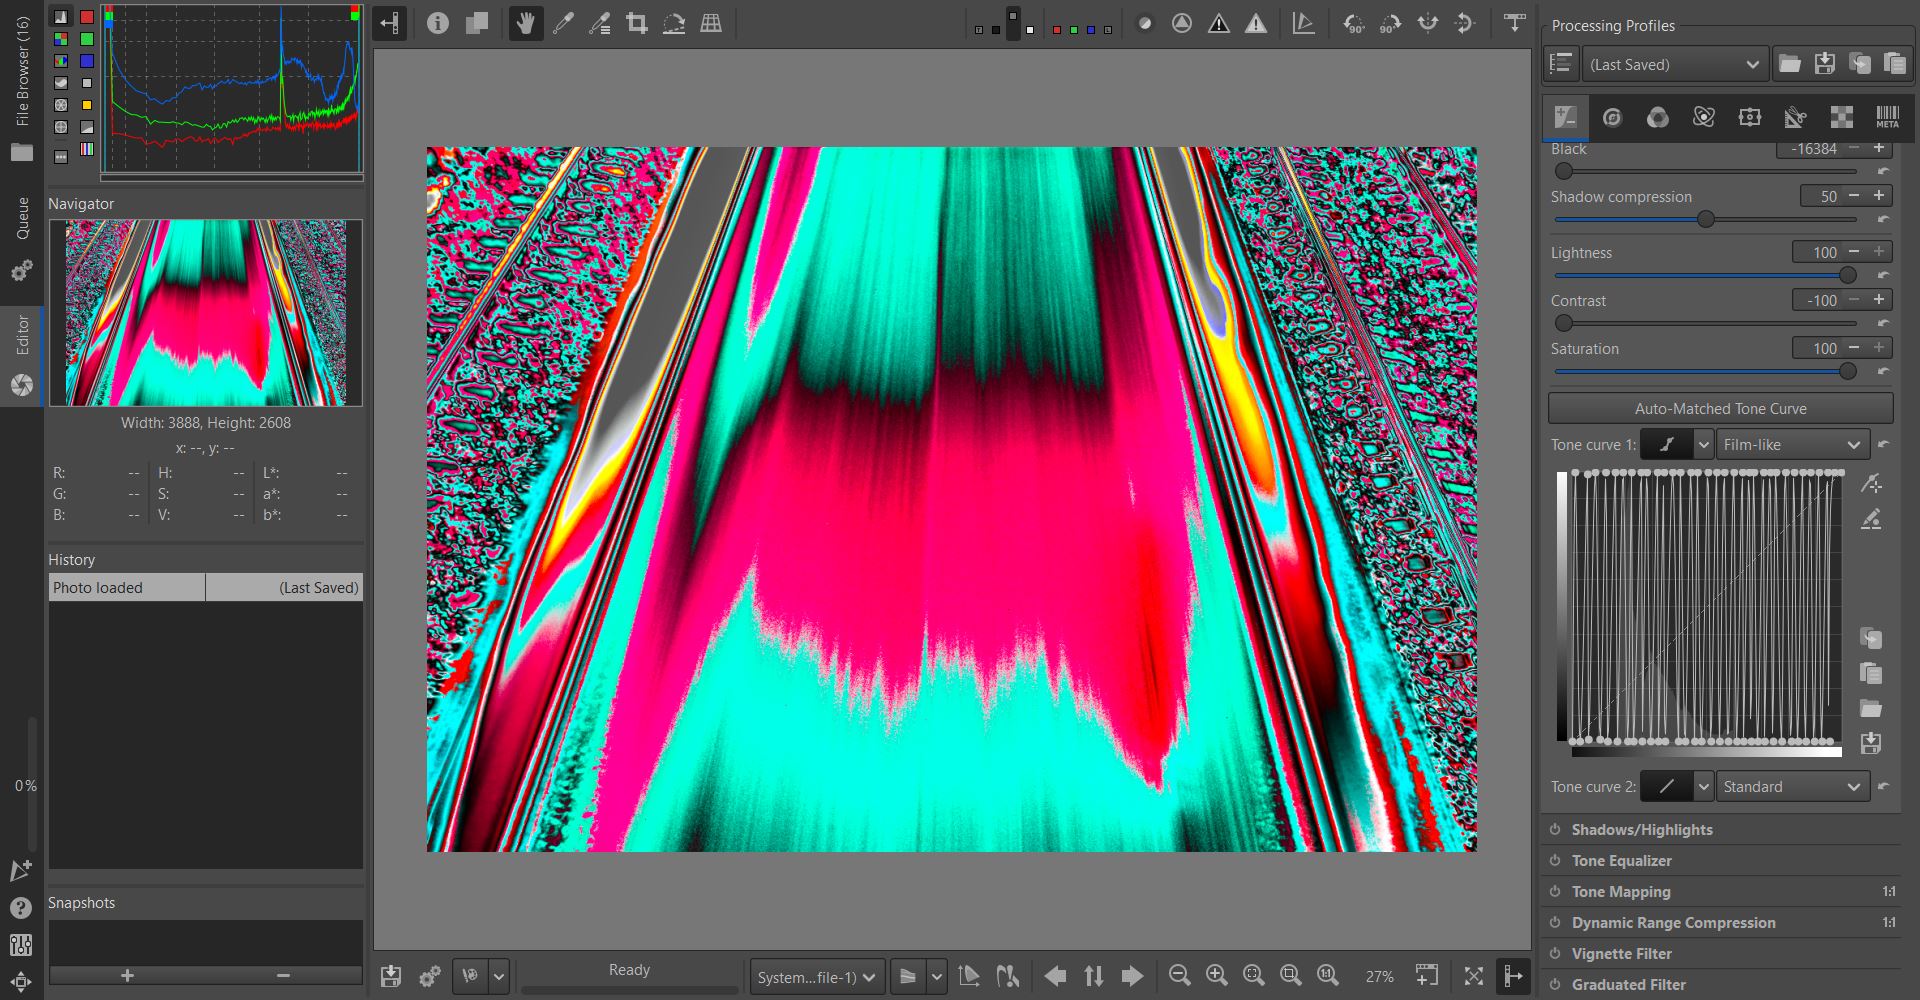The image size is (1920, 1000).
Task: Open the Metadata tab
Action: coord(1888,117)
